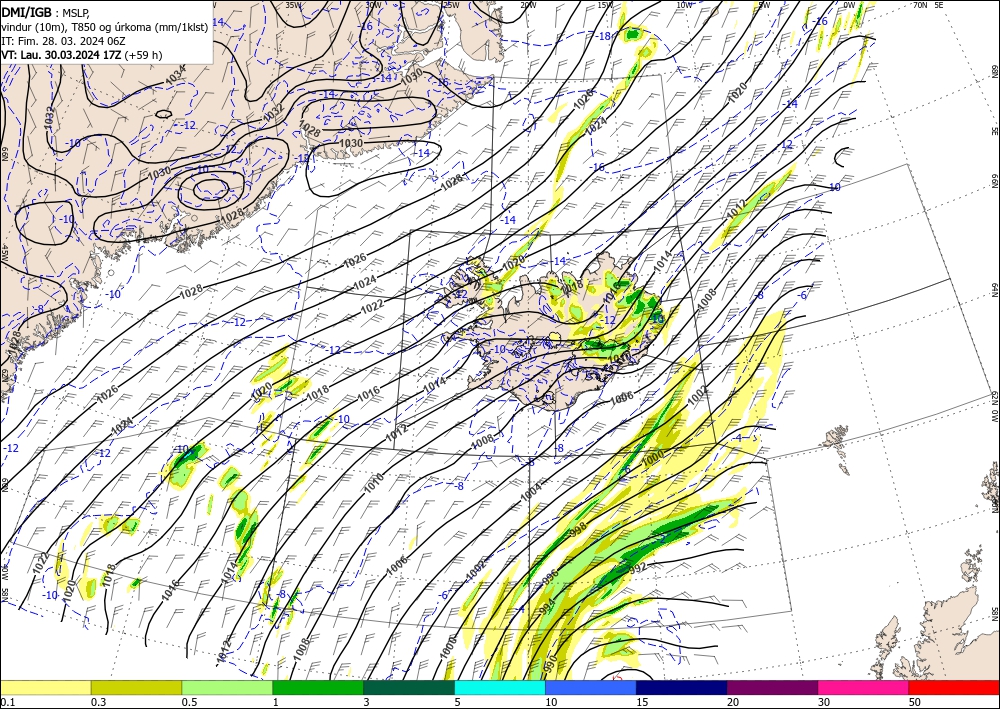Viewport: 1000px width, 709px height.
Task: Click the olive 0.3–0.5 legend swatch
Action: [x=136, y=687]
